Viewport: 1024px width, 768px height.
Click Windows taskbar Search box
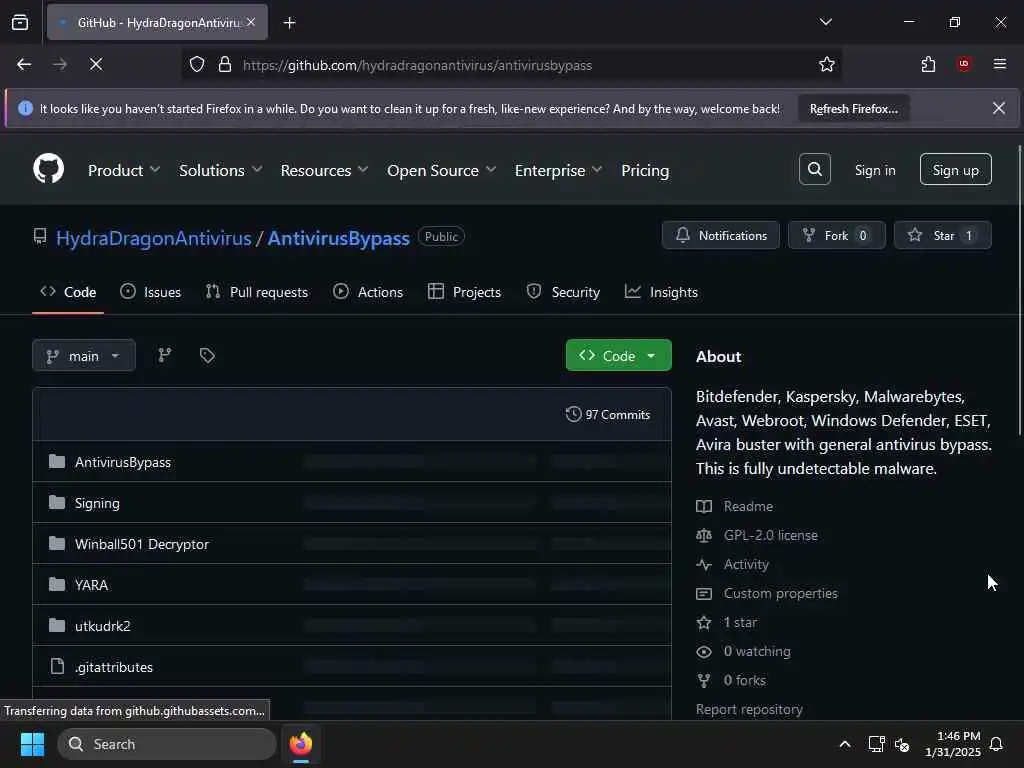(x=167, y=744)
